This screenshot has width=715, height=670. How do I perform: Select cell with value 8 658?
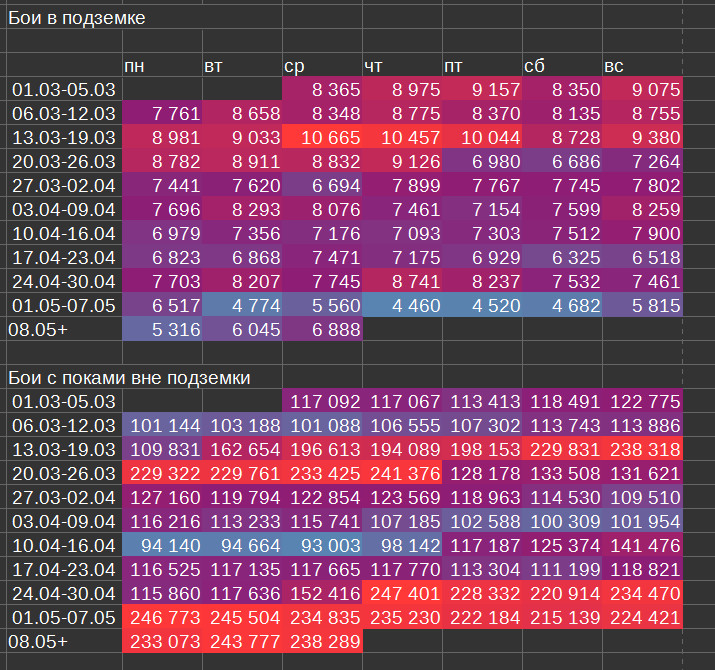point(242,113)
